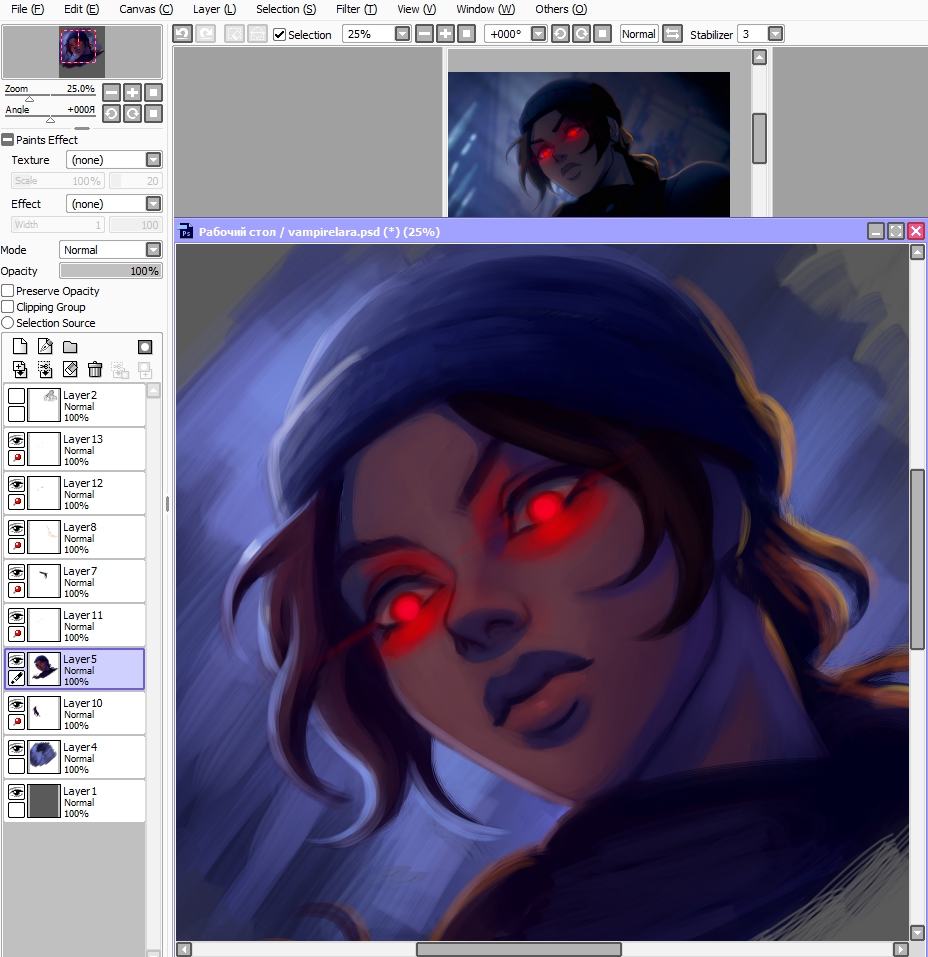Open the Filter menu
The width and height of the screenshot is (928, 957).
355,9
